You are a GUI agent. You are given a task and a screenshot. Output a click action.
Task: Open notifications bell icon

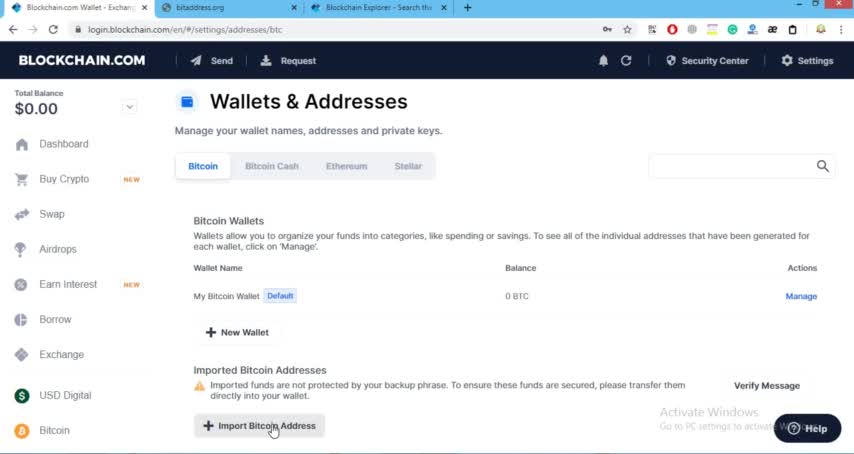(603, 60)
